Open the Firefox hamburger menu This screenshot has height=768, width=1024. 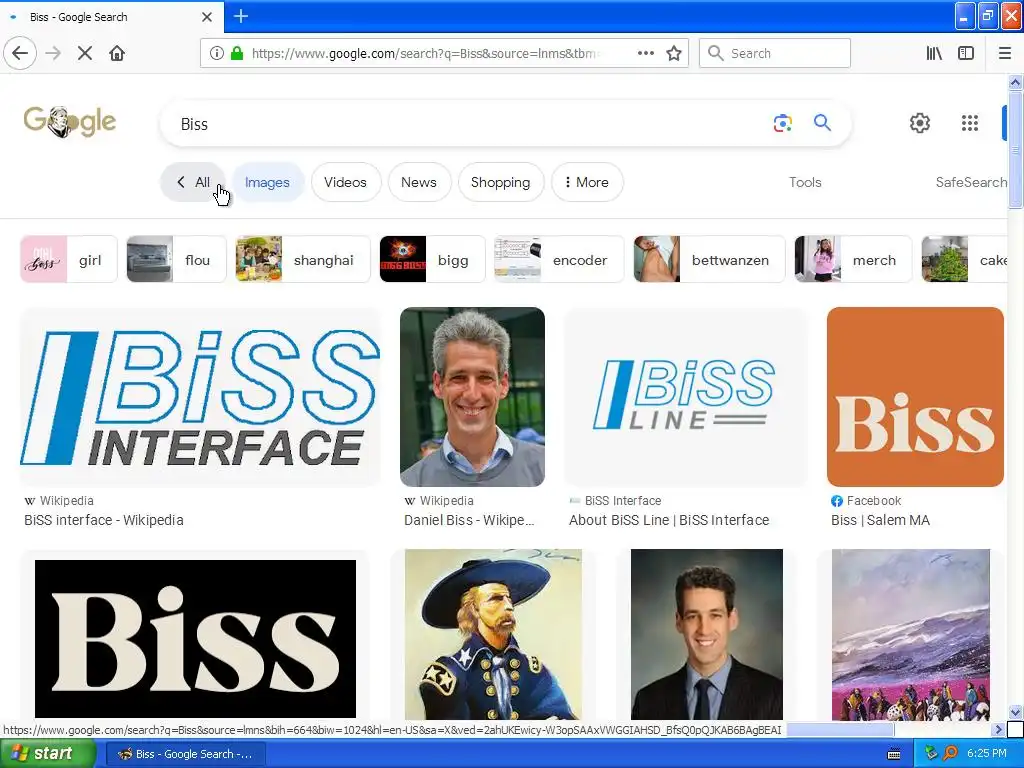click(1004, 53)
